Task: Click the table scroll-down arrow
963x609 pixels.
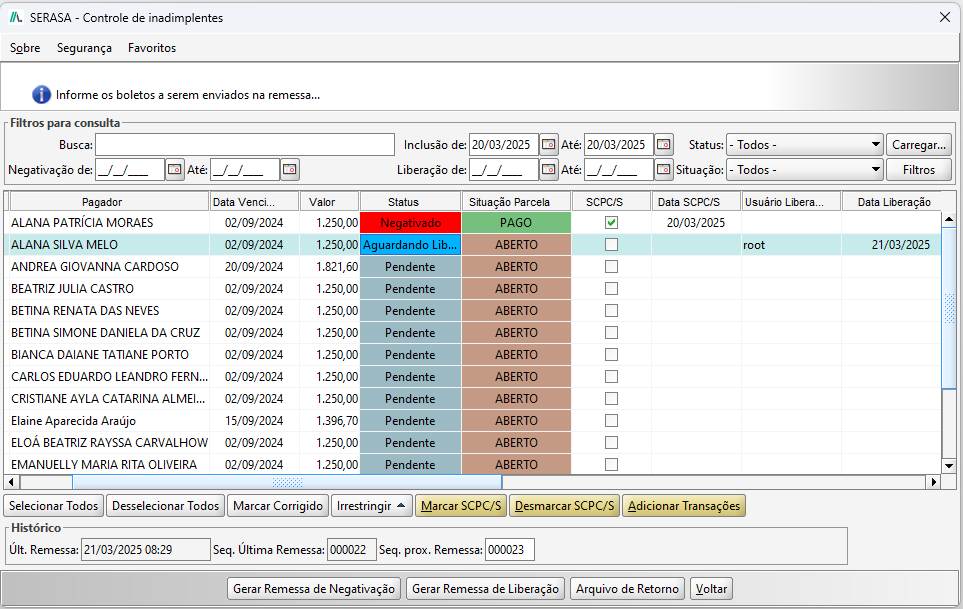Action: coord(949,466)
